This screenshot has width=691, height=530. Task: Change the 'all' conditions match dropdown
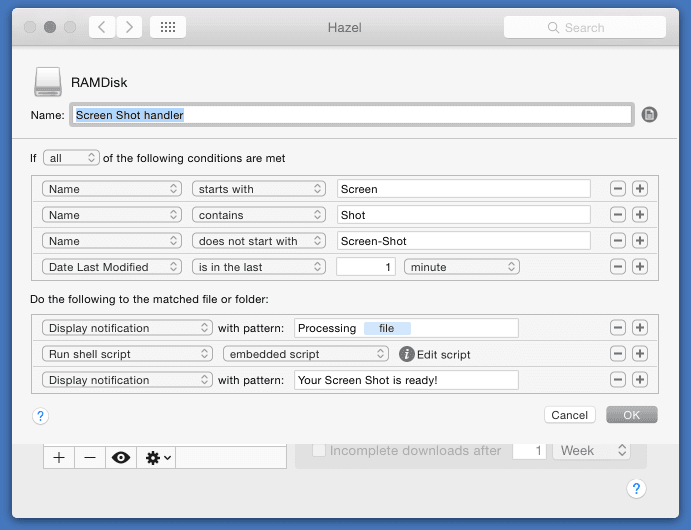point(71,158)
